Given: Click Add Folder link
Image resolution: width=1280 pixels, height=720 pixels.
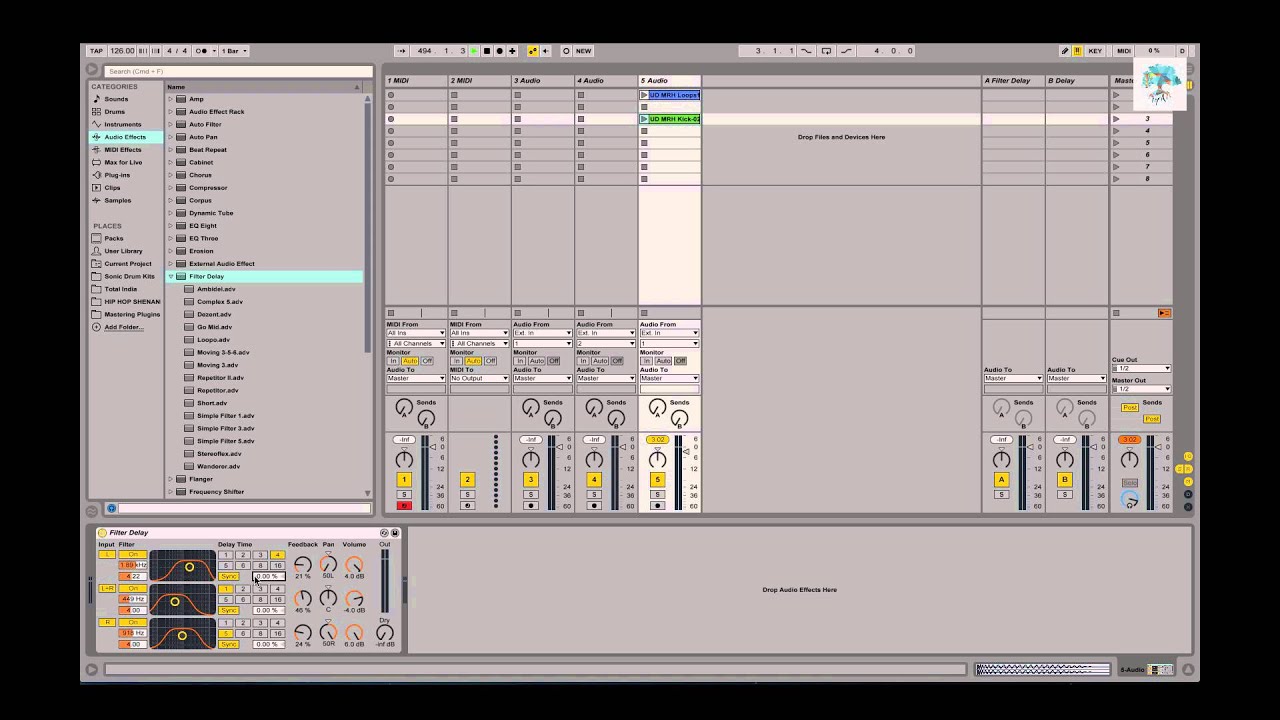Looking at the screenshot, I should 123,327.
